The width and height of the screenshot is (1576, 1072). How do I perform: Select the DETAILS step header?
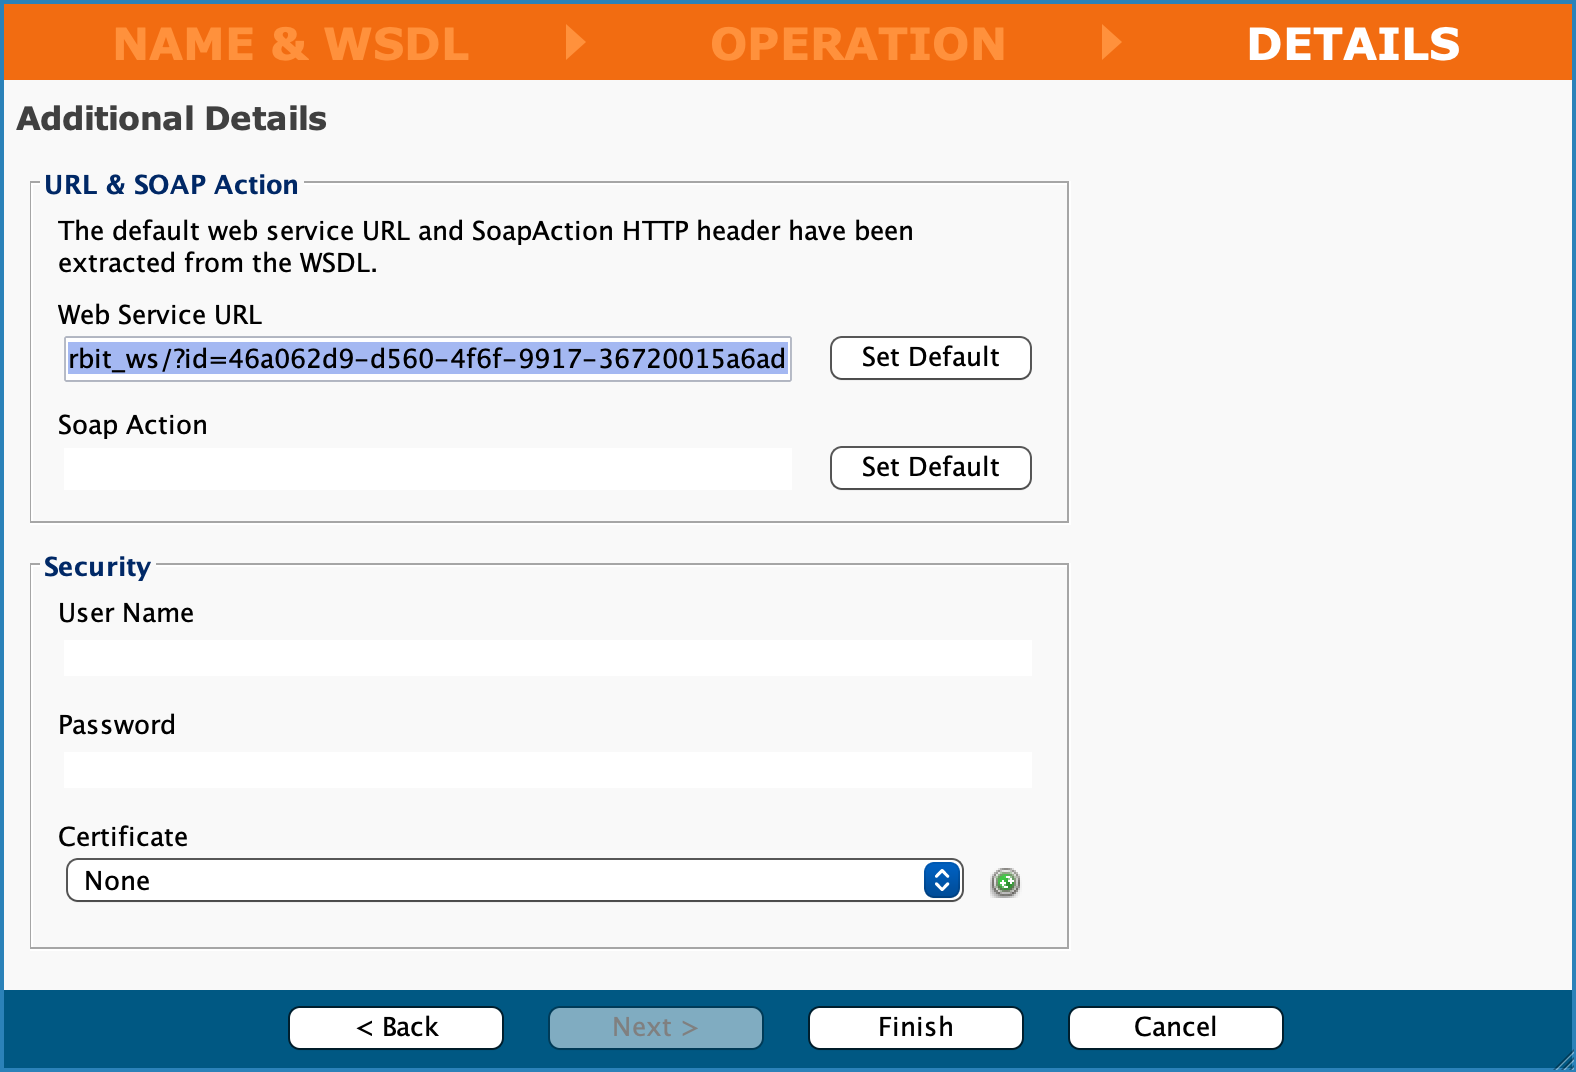point(1353,44)
